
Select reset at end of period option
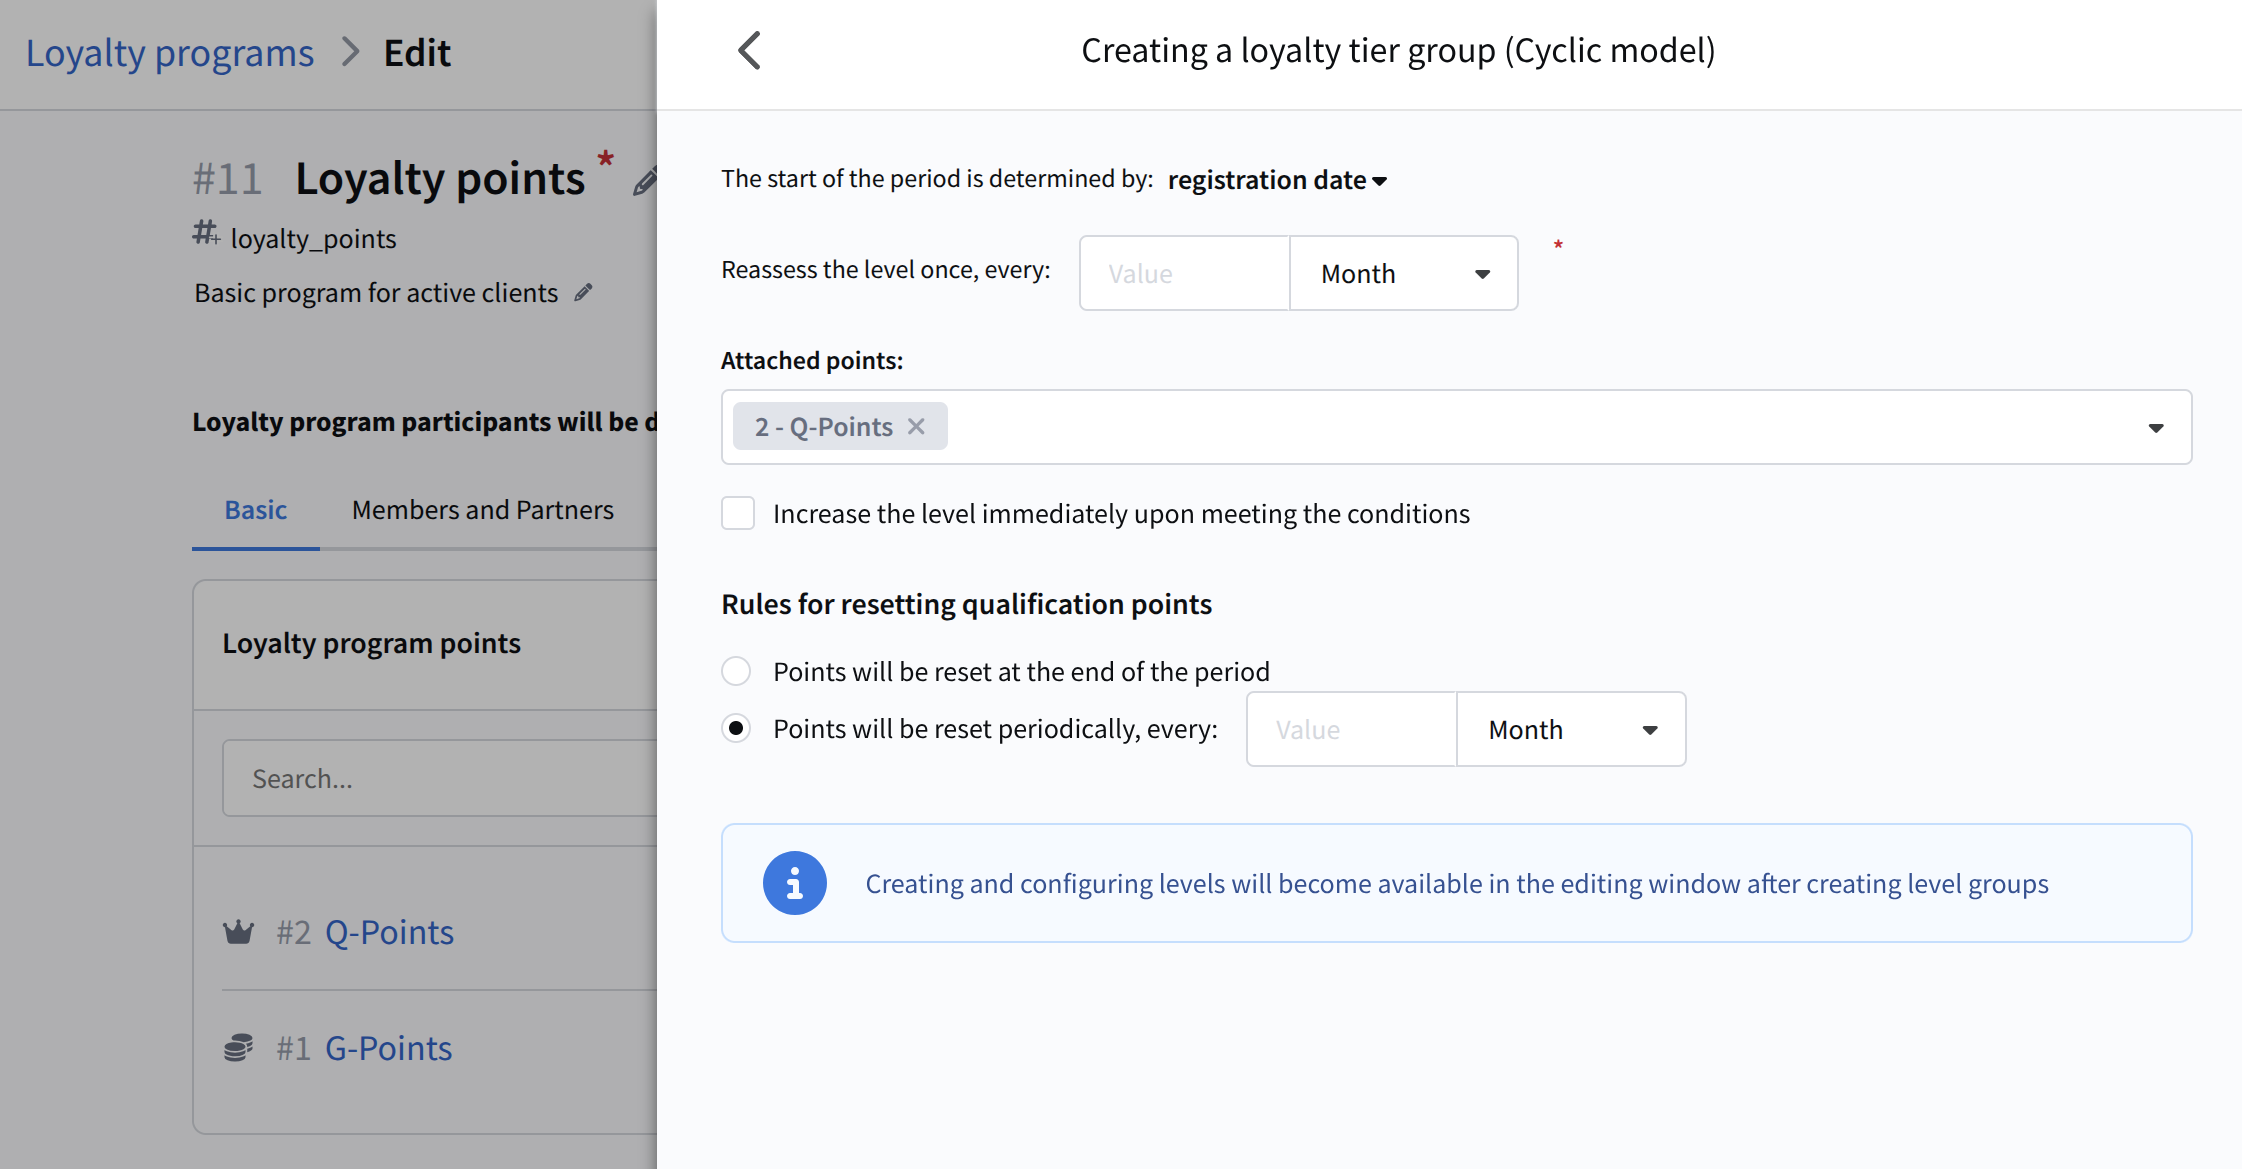736,671
